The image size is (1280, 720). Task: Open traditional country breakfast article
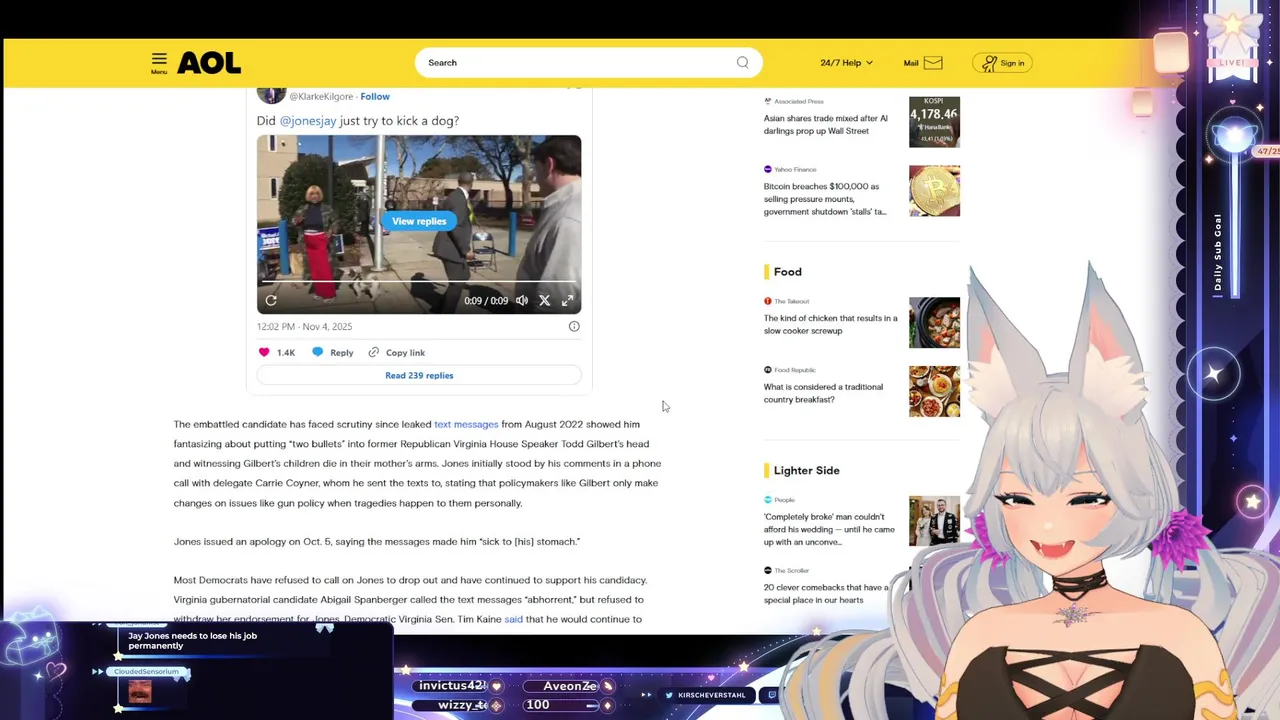(x=823, y=393)
